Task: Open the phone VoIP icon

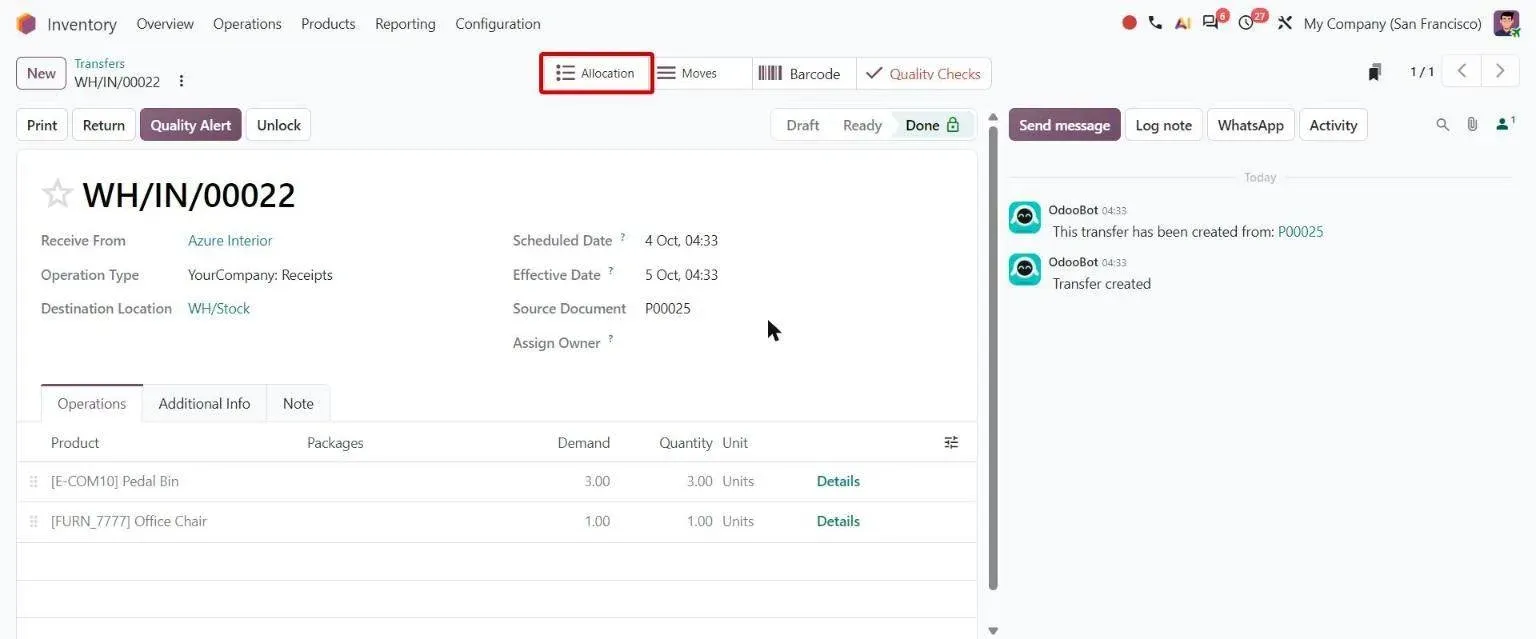Action: click(1155, 23)
